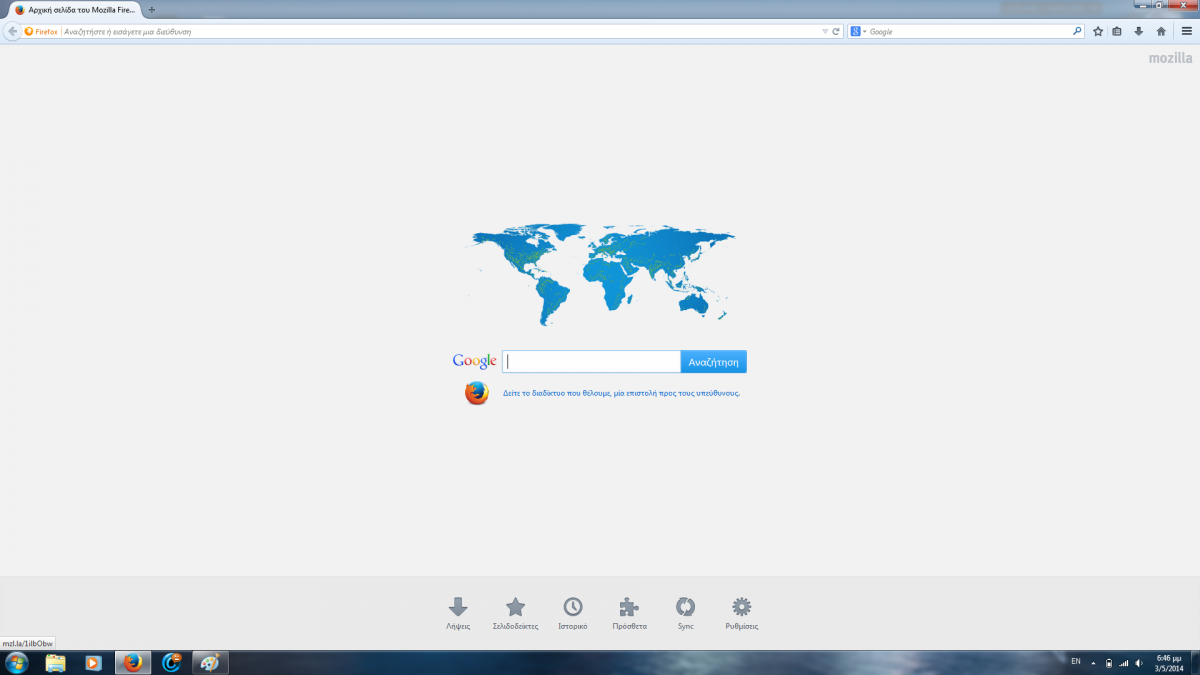
Task: Reload the page with the refresh icon
Action: point(836,31)
